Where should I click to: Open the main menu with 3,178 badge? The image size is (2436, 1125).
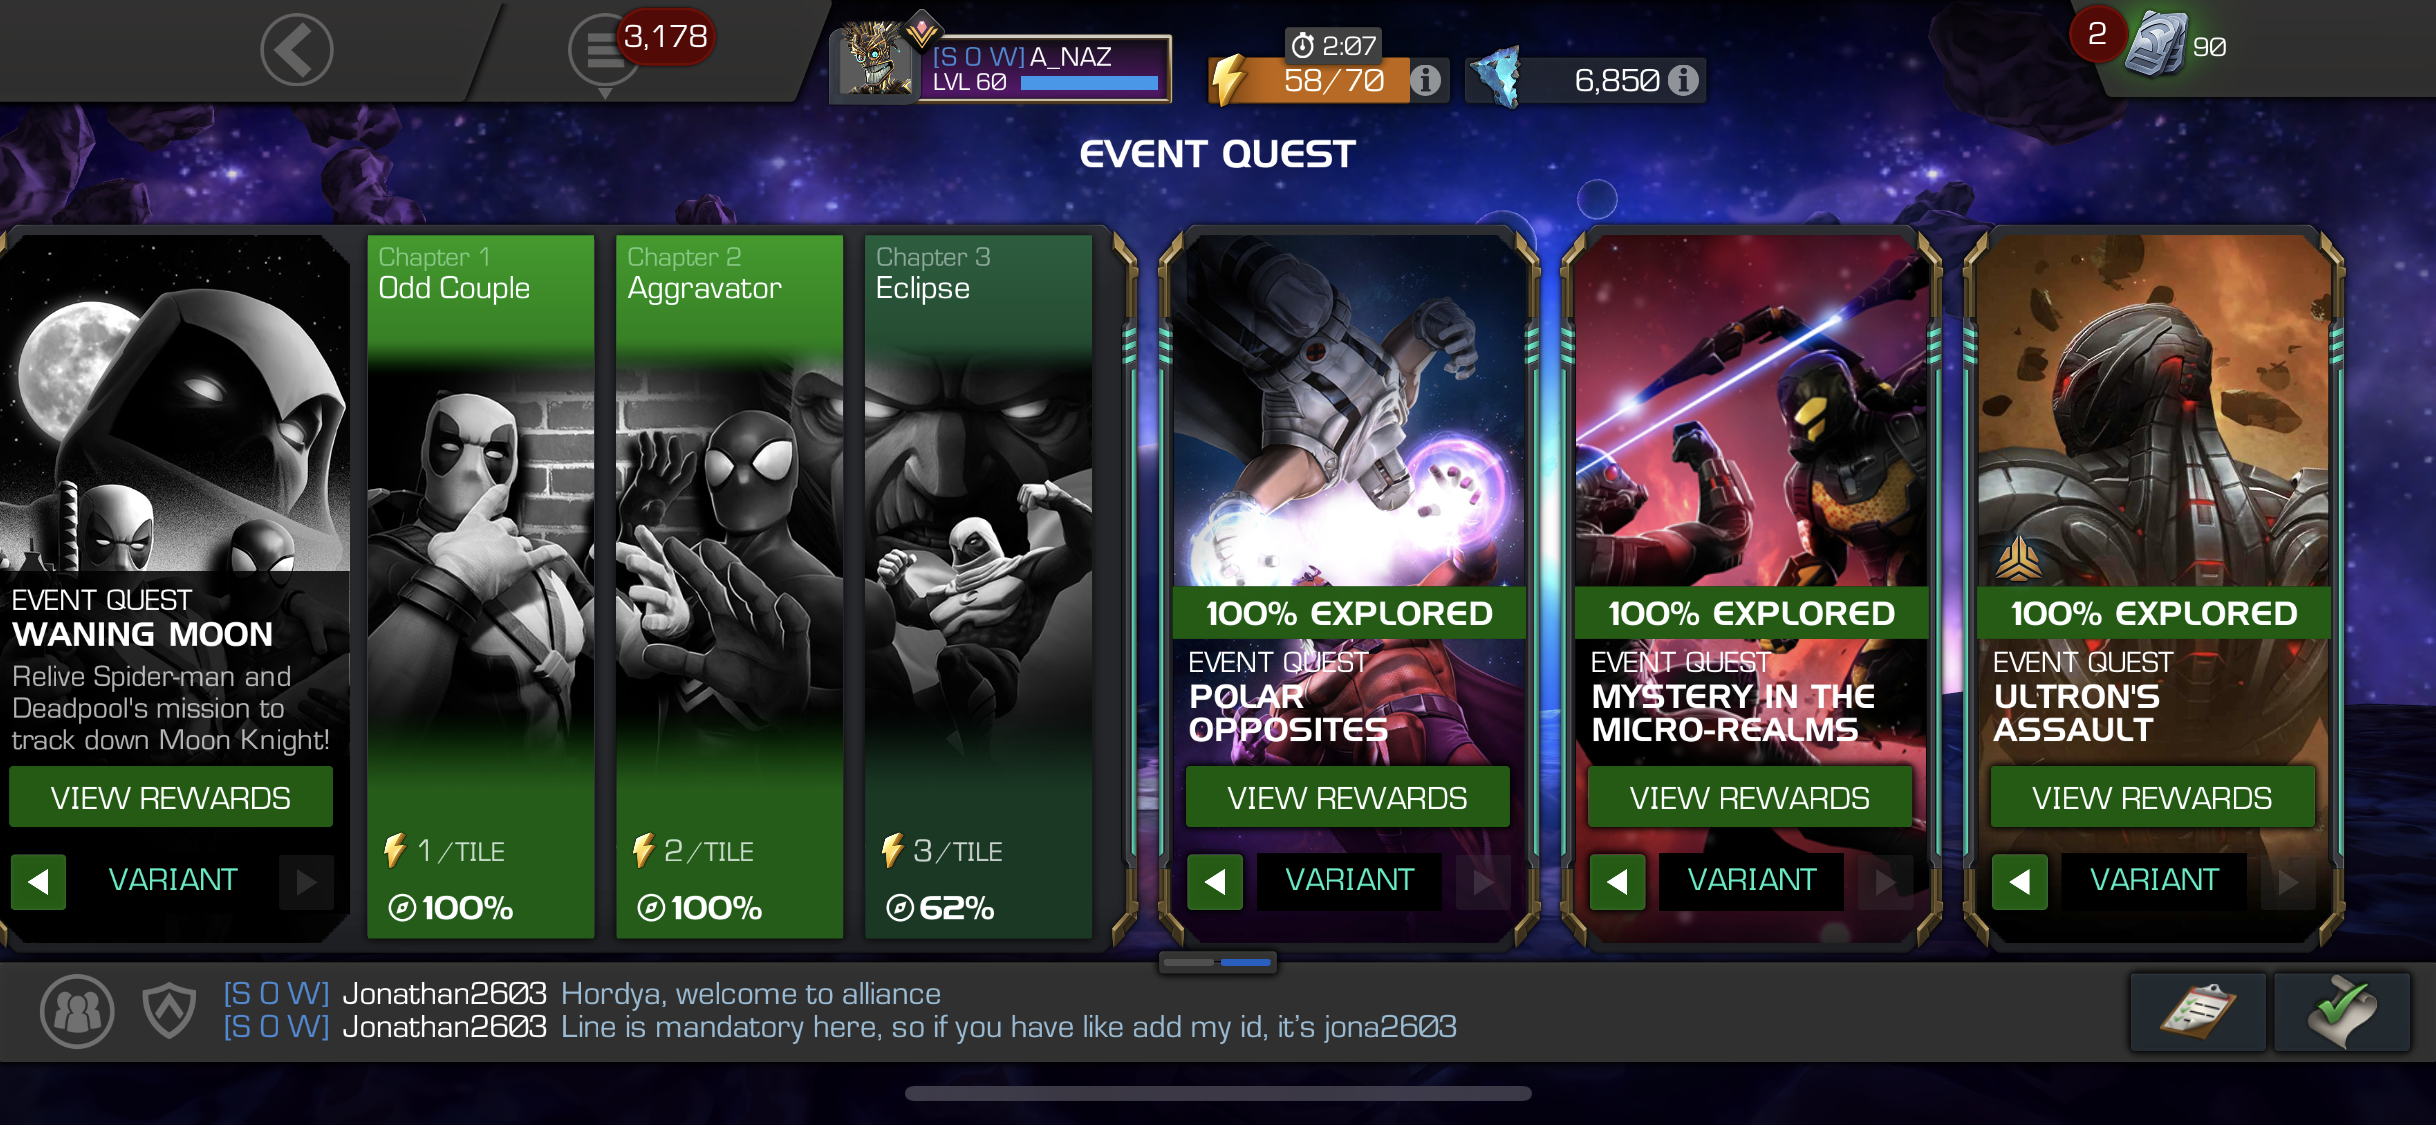[x=604, y=52]
